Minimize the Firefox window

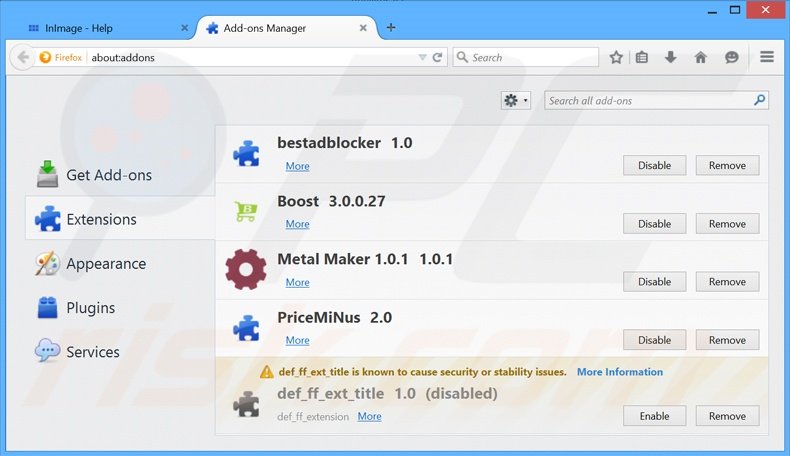[x=712, y=10]
